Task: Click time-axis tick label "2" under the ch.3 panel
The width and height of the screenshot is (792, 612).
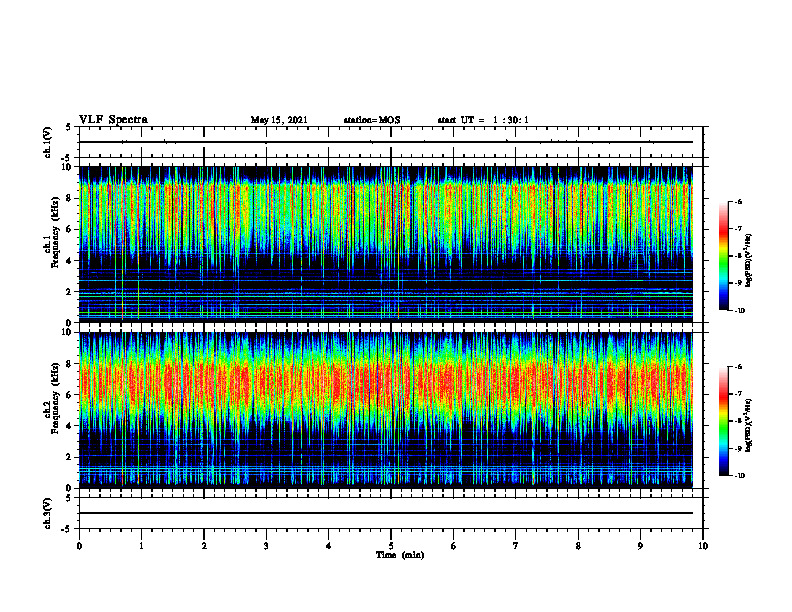Action: (204, 546)
